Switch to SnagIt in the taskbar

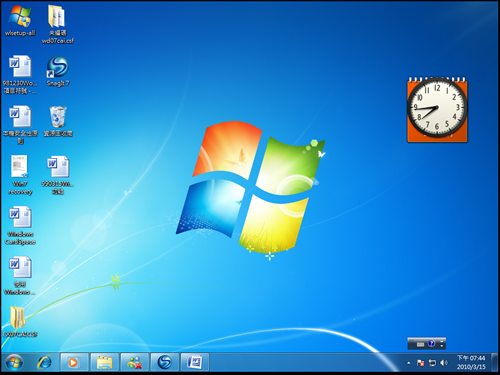[x=164, y=362]
